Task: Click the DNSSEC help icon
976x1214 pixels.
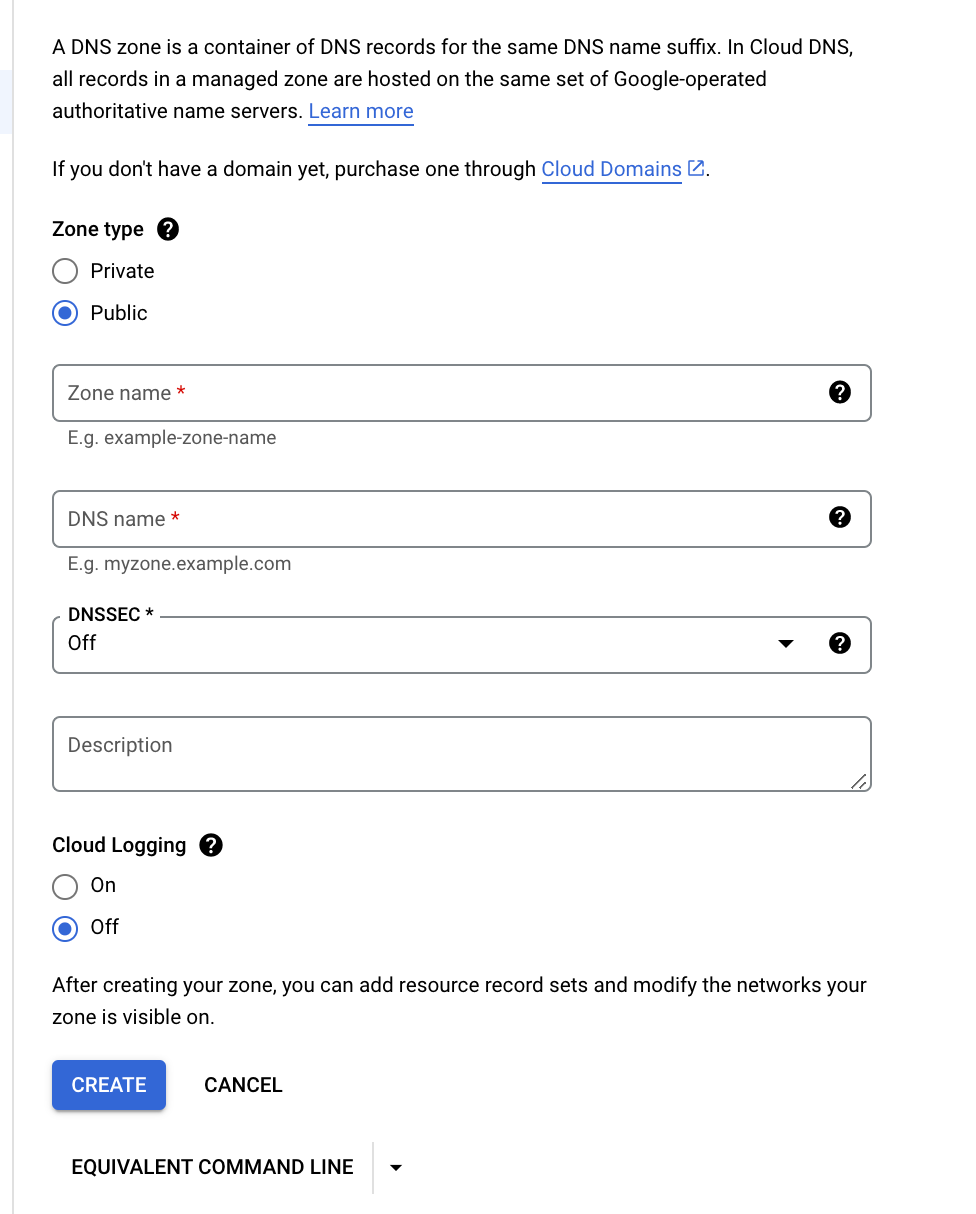Action: point(840,644)
